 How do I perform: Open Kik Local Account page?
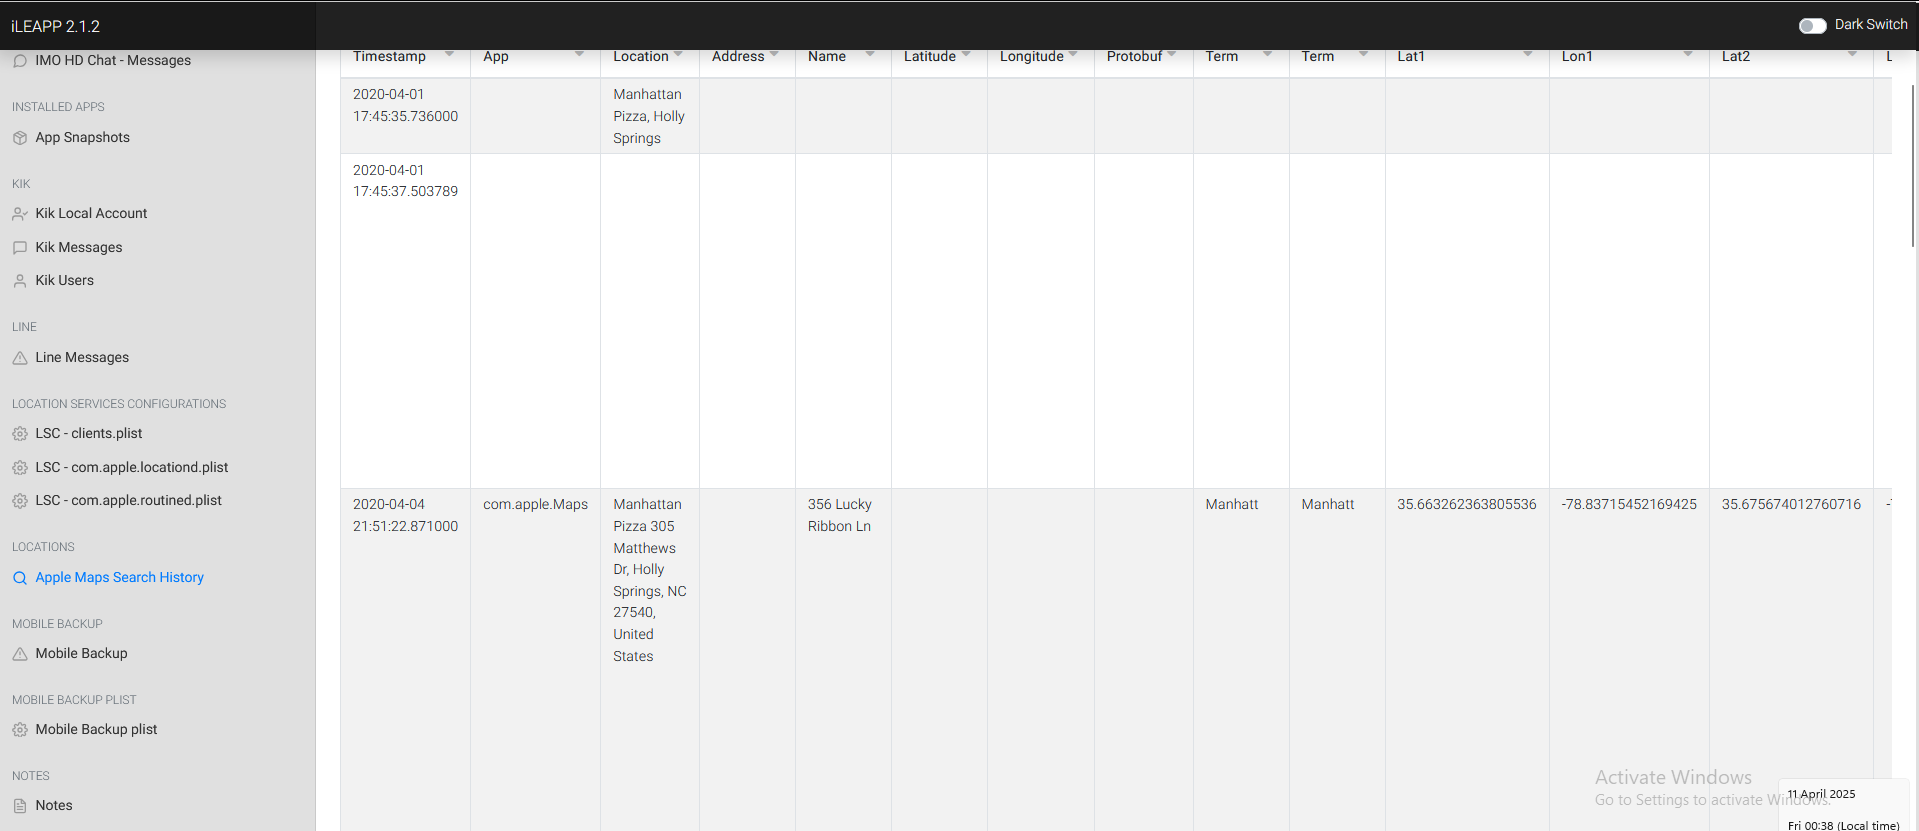click(91, 213)
